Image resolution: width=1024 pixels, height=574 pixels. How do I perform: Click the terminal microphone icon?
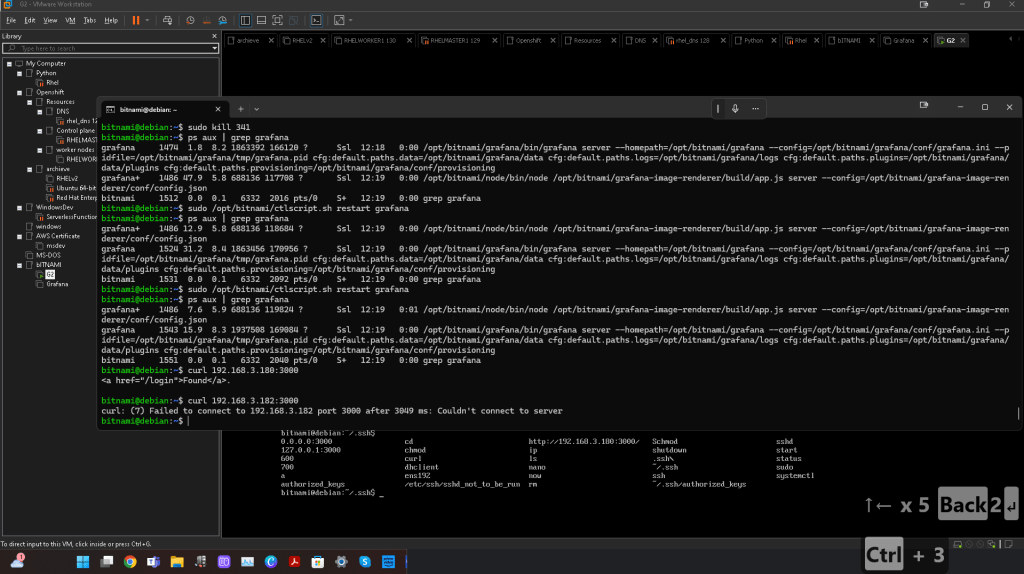(x=735, y=108)
